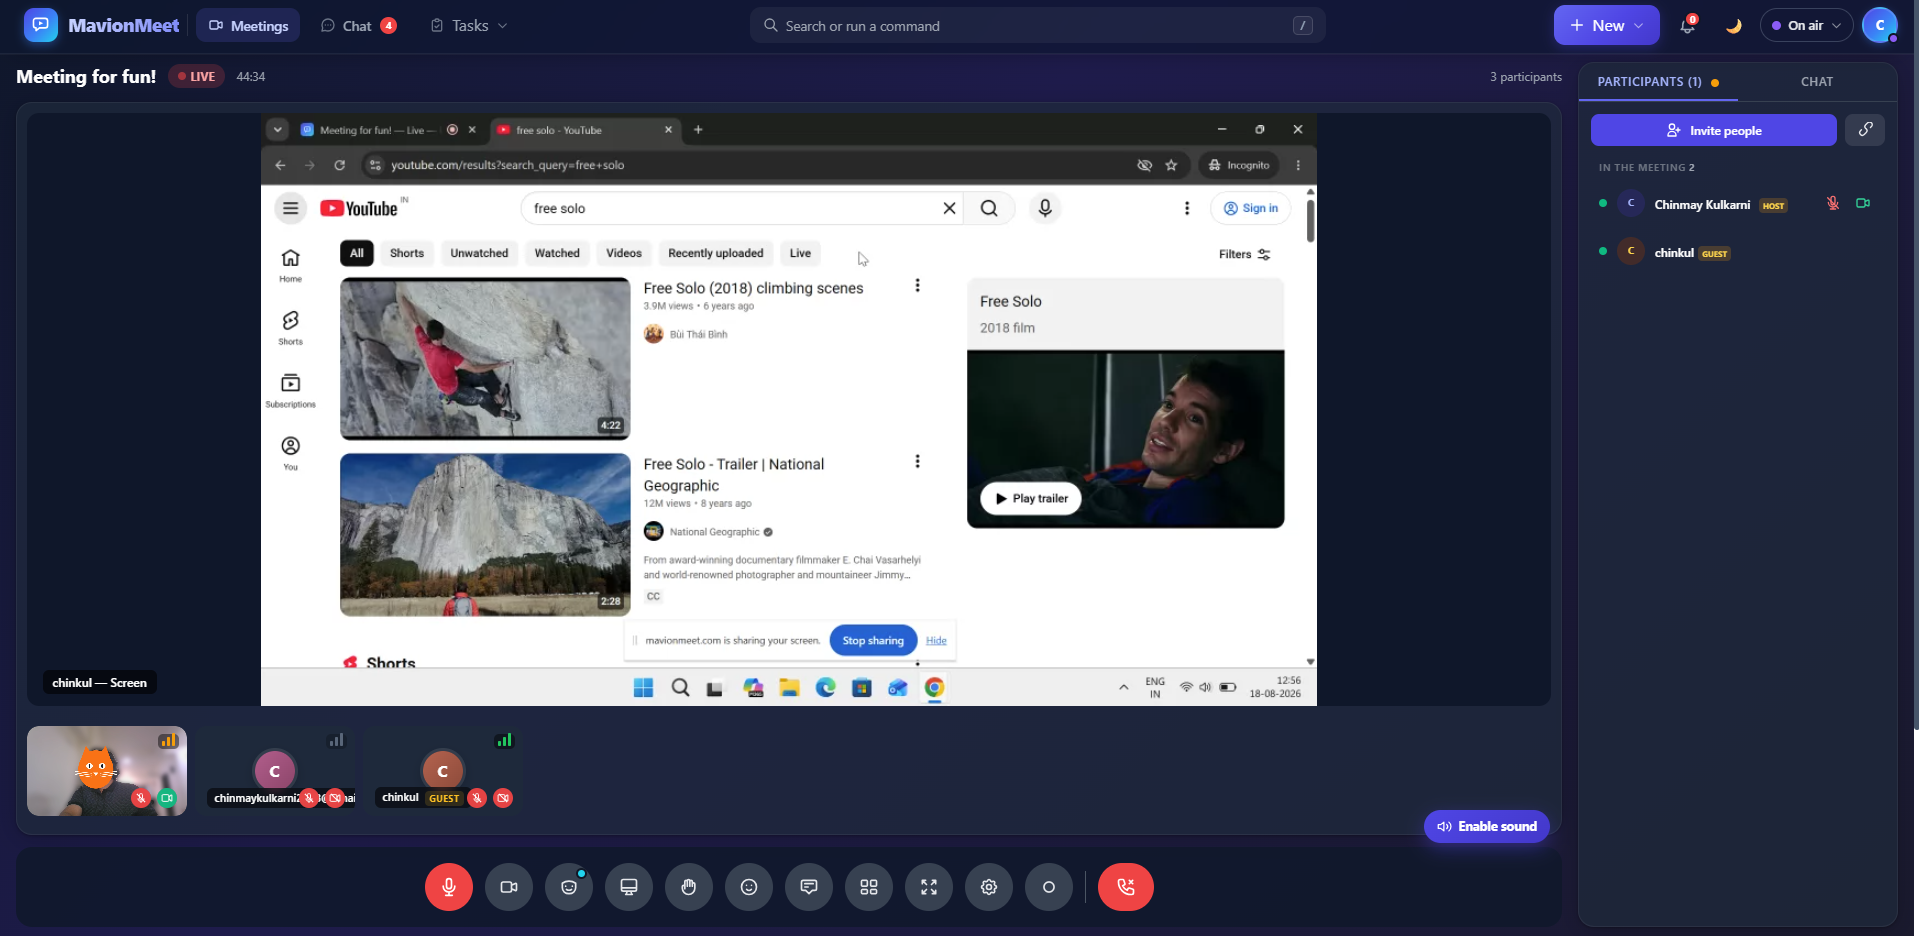The width and height of the screenshot is (1919, 936).
Task: Open Chrome three-dot menu in shared browser
Action: pos(1298,165)
